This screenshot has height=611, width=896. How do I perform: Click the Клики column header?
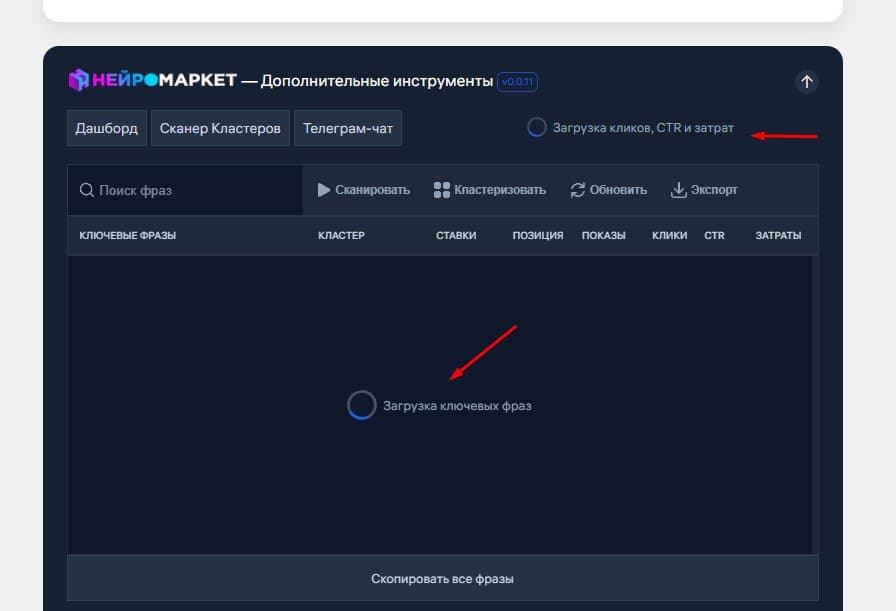(670, 235)
